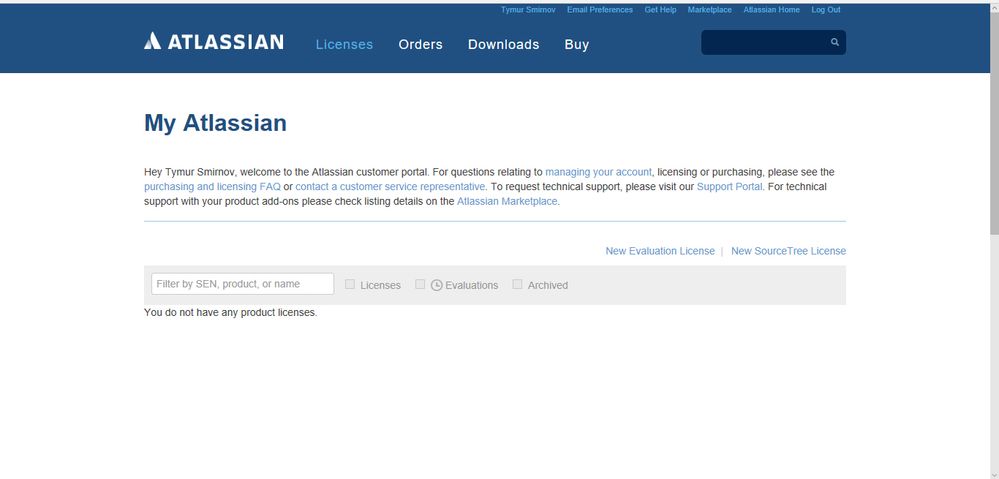Open the managing your account link
The height and width of the screenshot is (479, 999).
[598, 172]
